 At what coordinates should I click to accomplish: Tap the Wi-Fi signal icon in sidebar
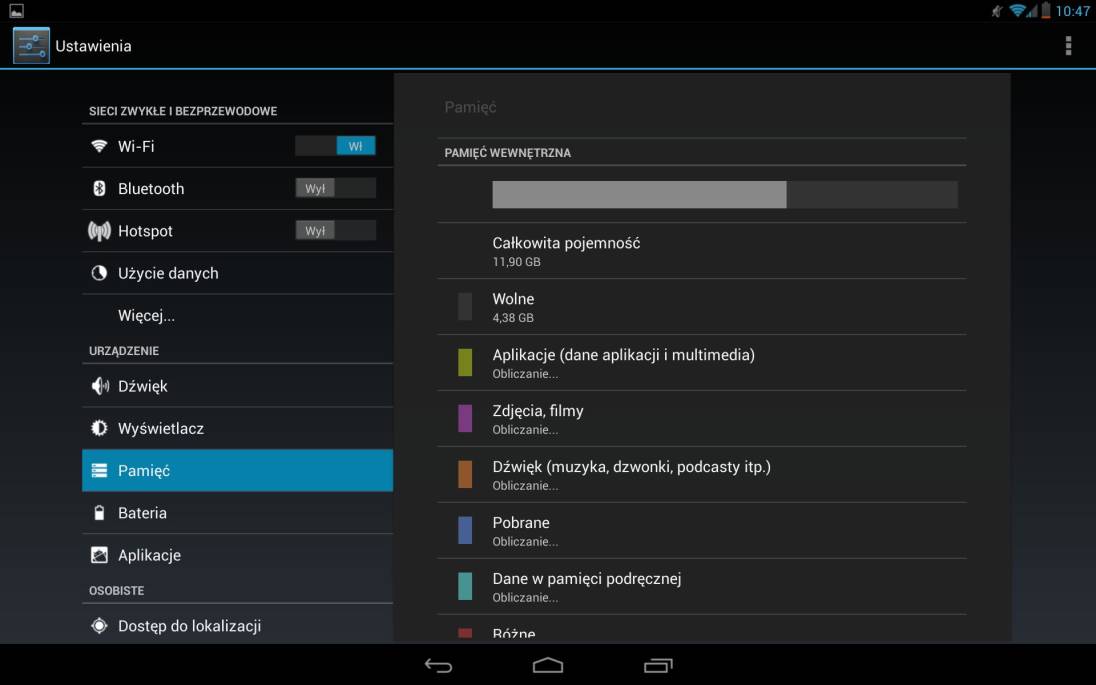pyautogui.click(x=99, y=146)
